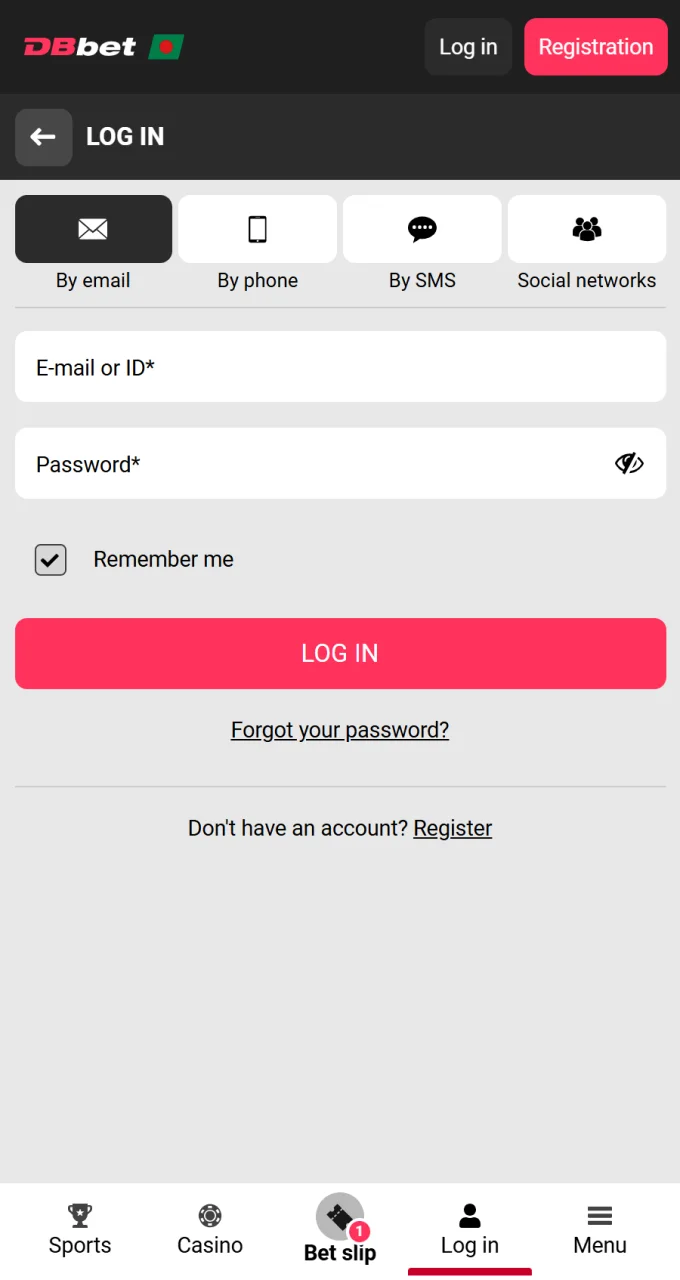This screenshot has width=680, height=1280.
Task: Click the Log in person icon
Action: click(x=469, y=1215)
